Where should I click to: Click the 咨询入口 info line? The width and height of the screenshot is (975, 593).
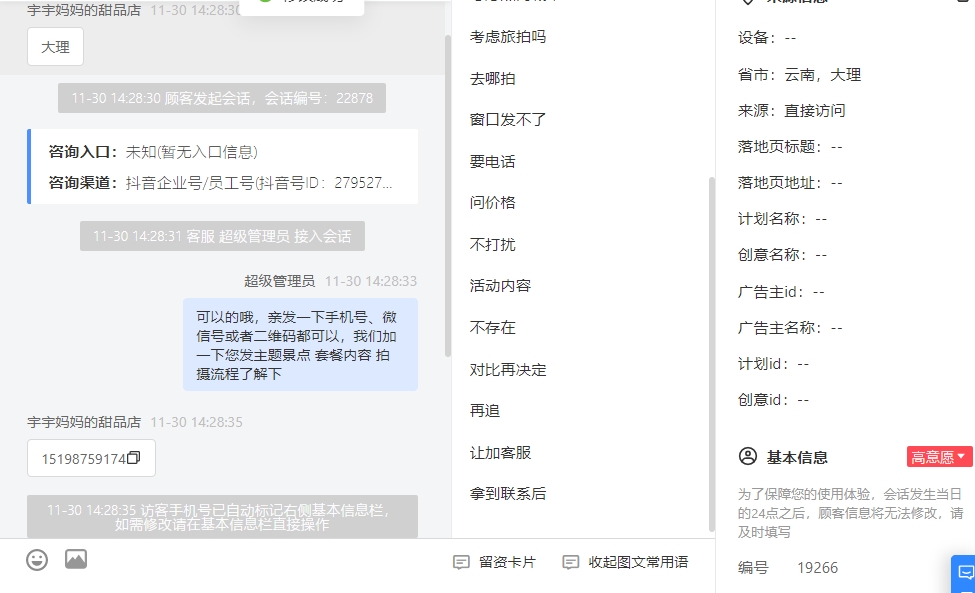click(x=153, y=152)
